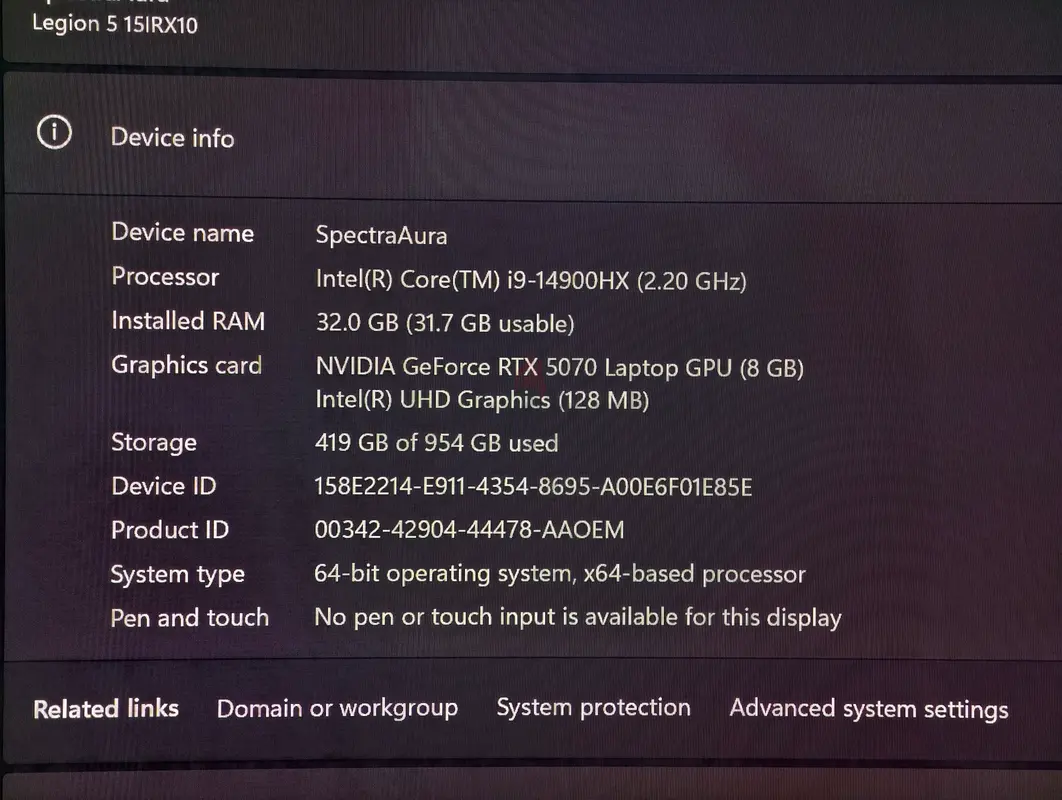The image size is (1062, 800).
Task: Click the Processor label
Action: [165, 276]
